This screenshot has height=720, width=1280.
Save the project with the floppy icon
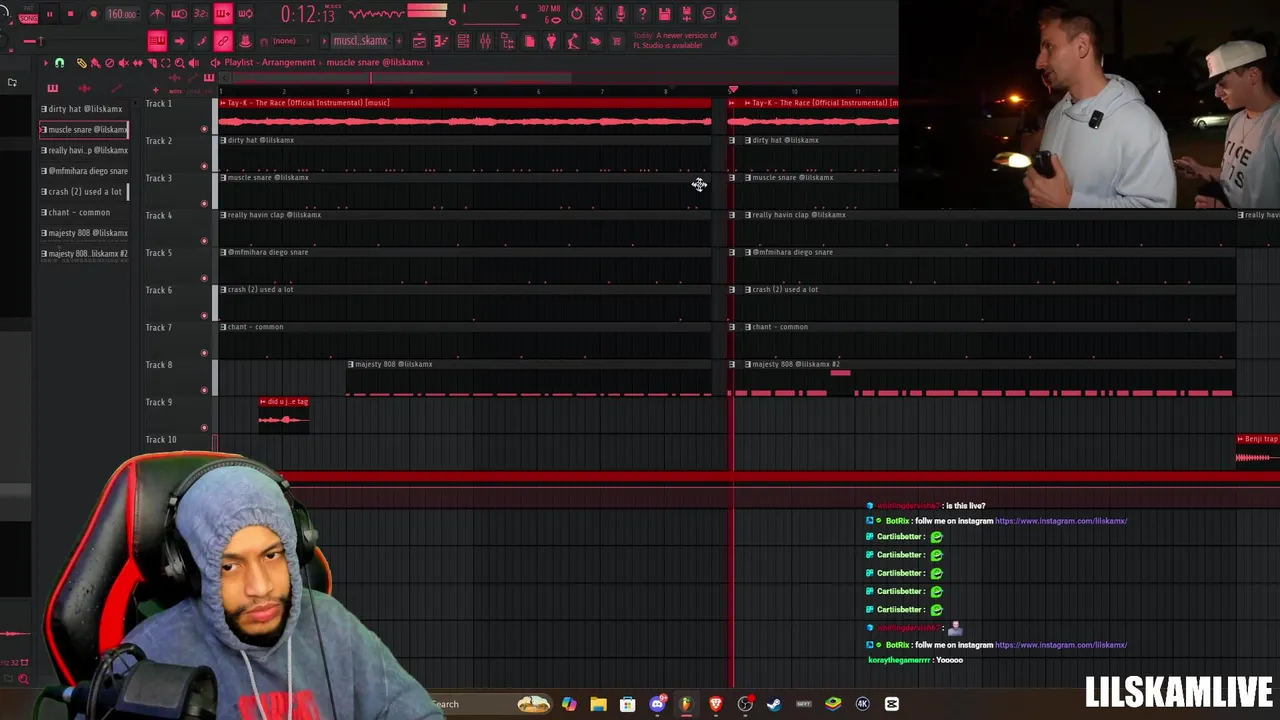tap(665, 14)
